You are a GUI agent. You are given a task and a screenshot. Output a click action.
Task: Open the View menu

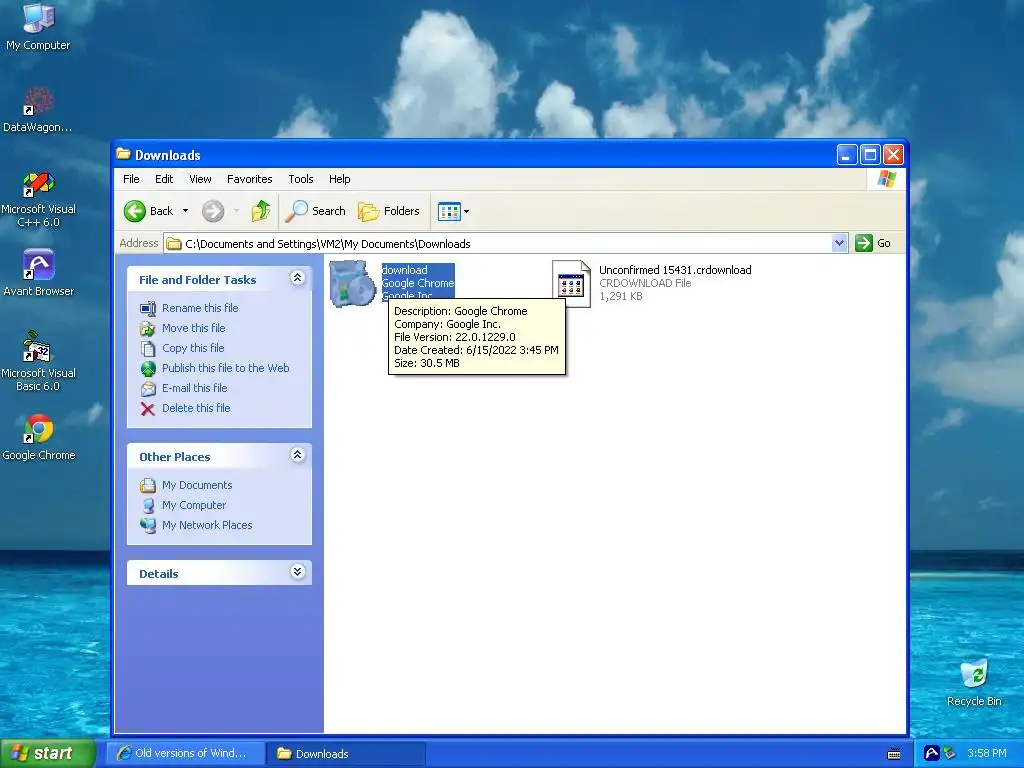(x=200, y=179)
